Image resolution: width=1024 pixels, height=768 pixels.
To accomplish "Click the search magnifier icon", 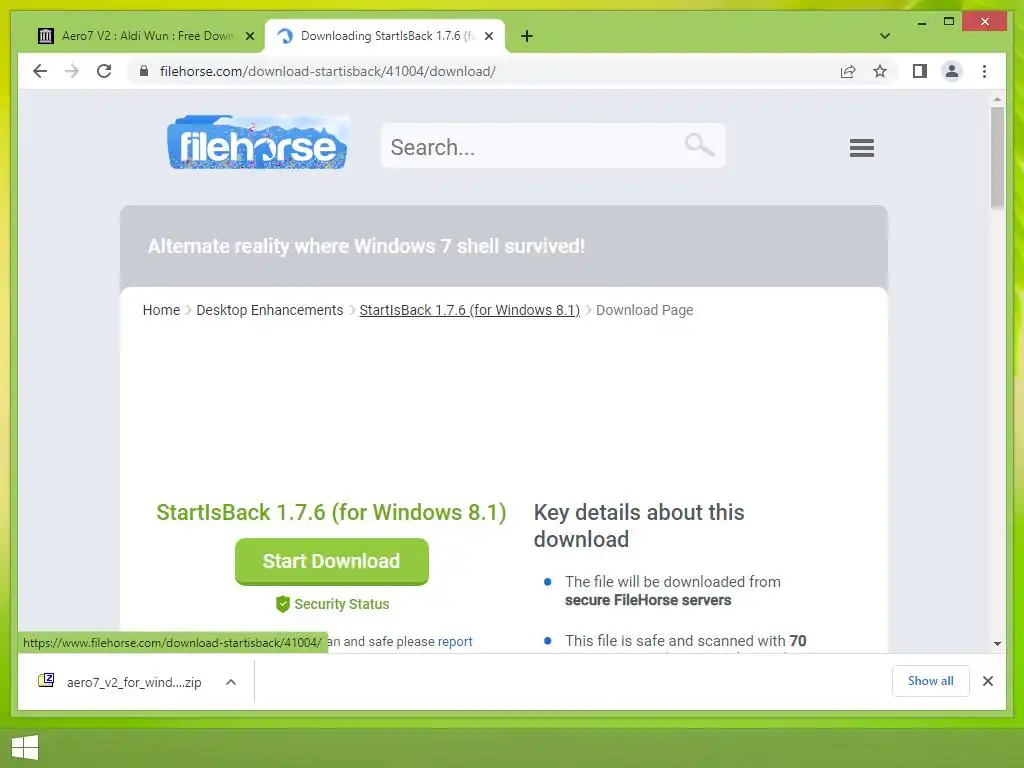I will pos(699,145).
